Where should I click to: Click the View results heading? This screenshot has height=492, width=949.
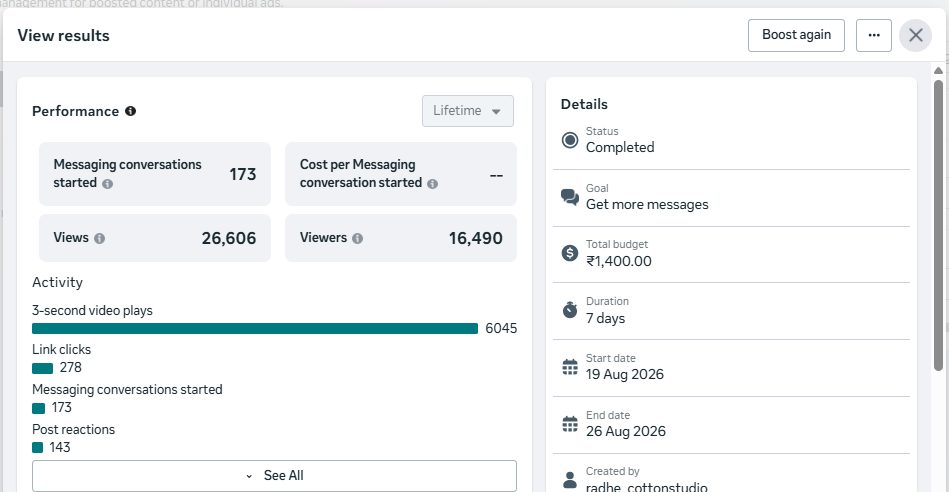click(64, 35)
